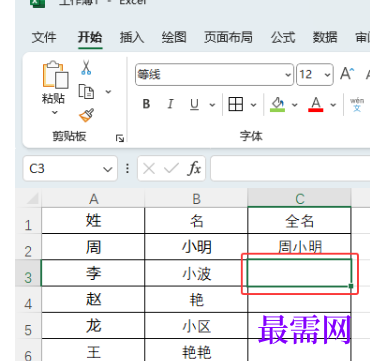370x361 pixels.
Task: Toggle Underline formatting
Action: point(194,105)
